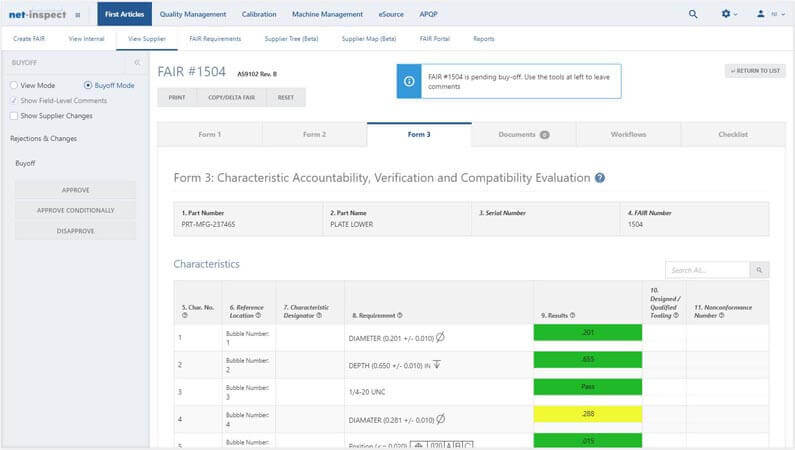Click depth symbol in row 2 requirement
The width and height of the screenshot is (795, 450).
pyautogui.click(x=437, y=364)
